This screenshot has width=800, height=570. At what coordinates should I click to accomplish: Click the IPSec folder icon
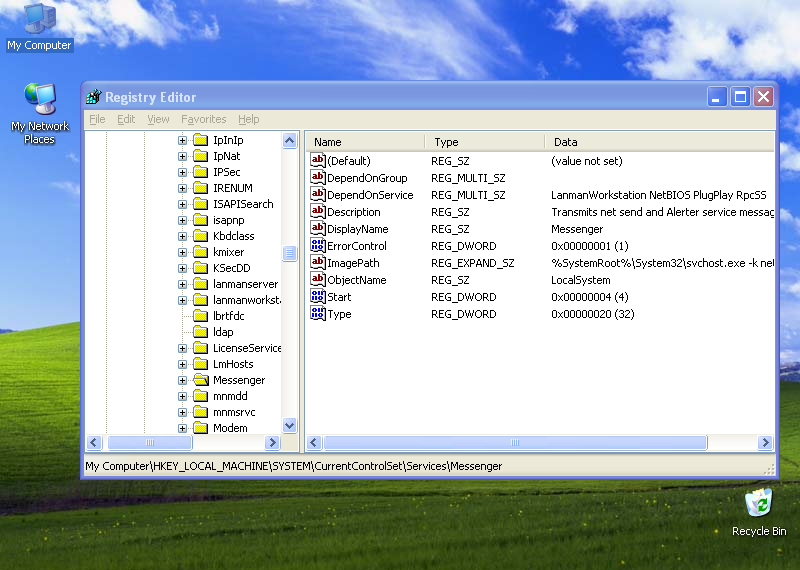click(201, 172)
